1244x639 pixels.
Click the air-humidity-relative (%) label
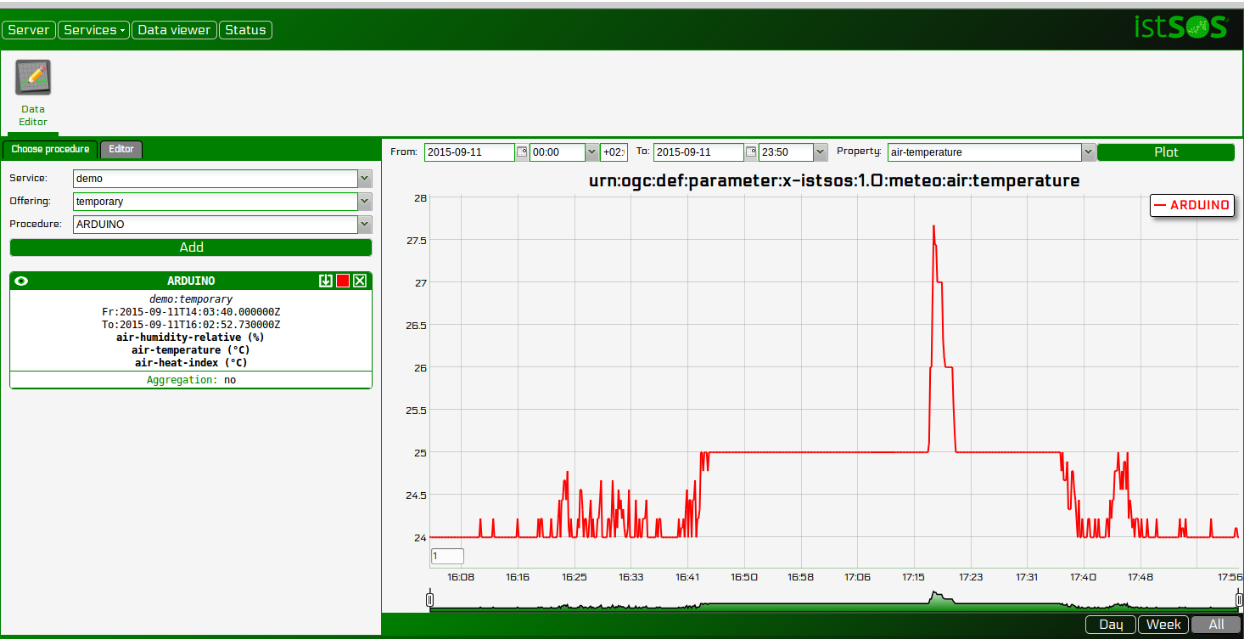191,338
